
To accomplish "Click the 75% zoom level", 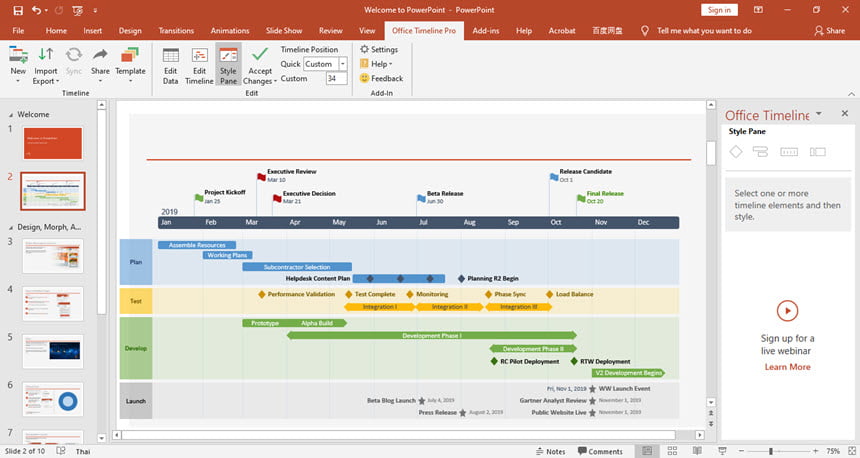I will (x=833, y=451).
